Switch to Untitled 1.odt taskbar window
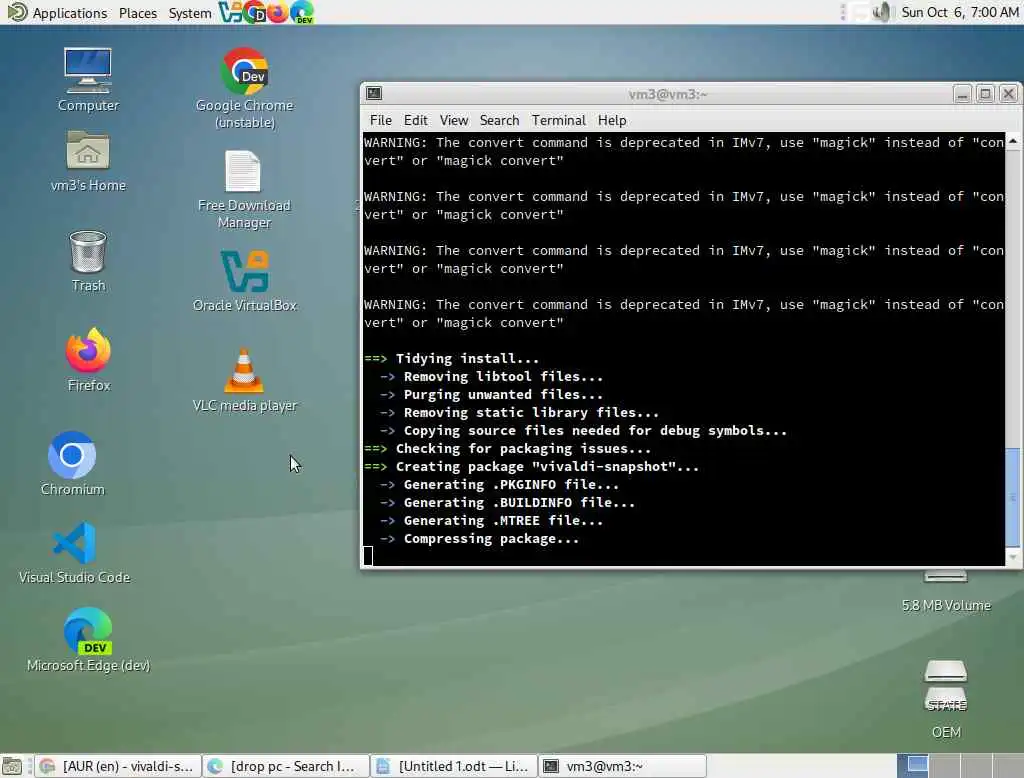The height and width of the screenshot is (778, 1024). (x=454, y=766)
